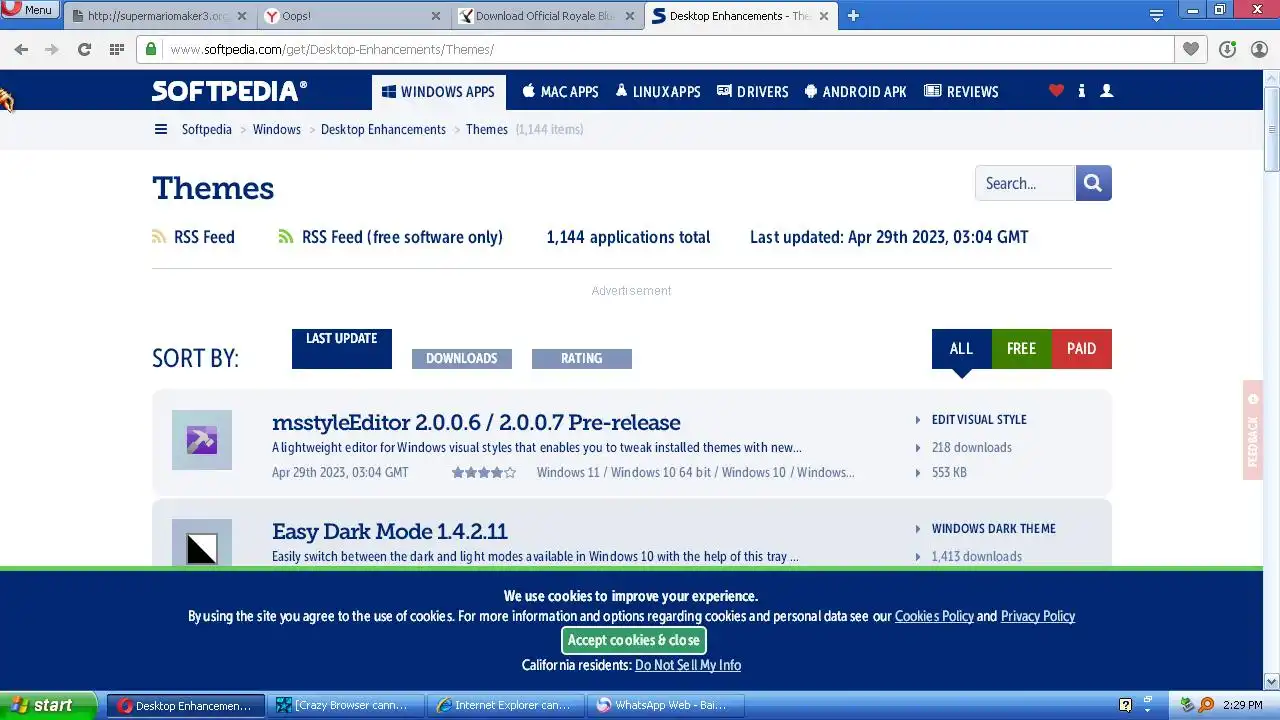
Task: Bookmark the page with the heart icon in address bar
Action: click(x=1190, y=49)
